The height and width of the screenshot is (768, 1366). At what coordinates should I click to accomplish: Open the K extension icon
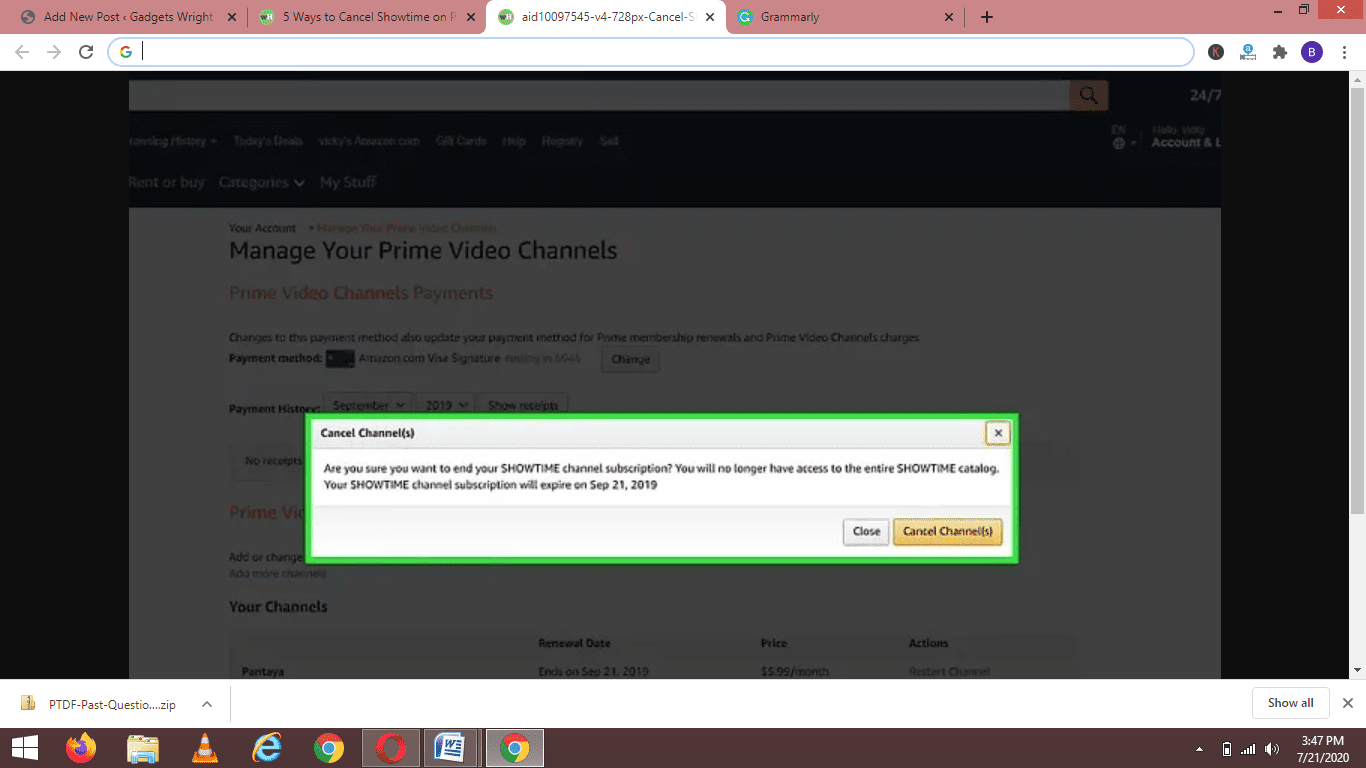(1216, 52)
